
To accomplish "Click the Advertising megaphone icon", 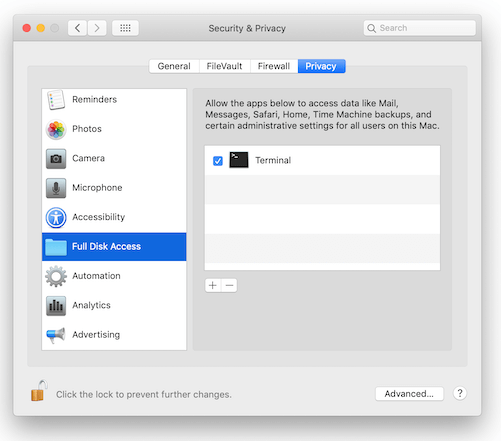I will click(56, 335).
